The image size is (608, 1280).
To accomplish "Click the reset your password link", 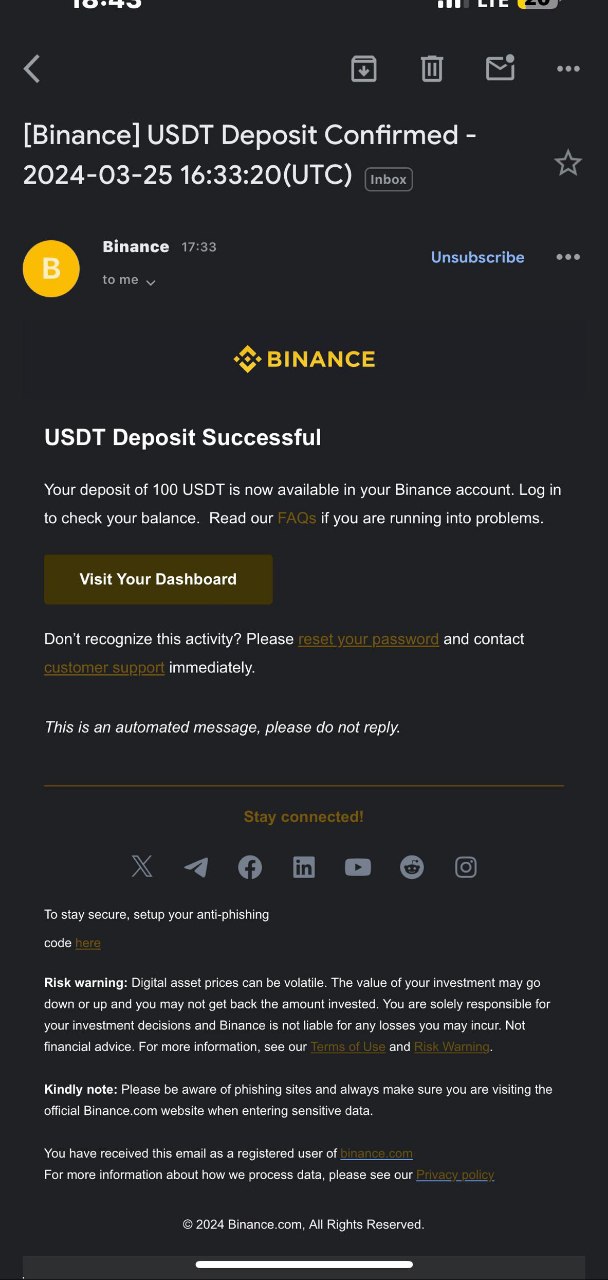I will pos(368,639).
